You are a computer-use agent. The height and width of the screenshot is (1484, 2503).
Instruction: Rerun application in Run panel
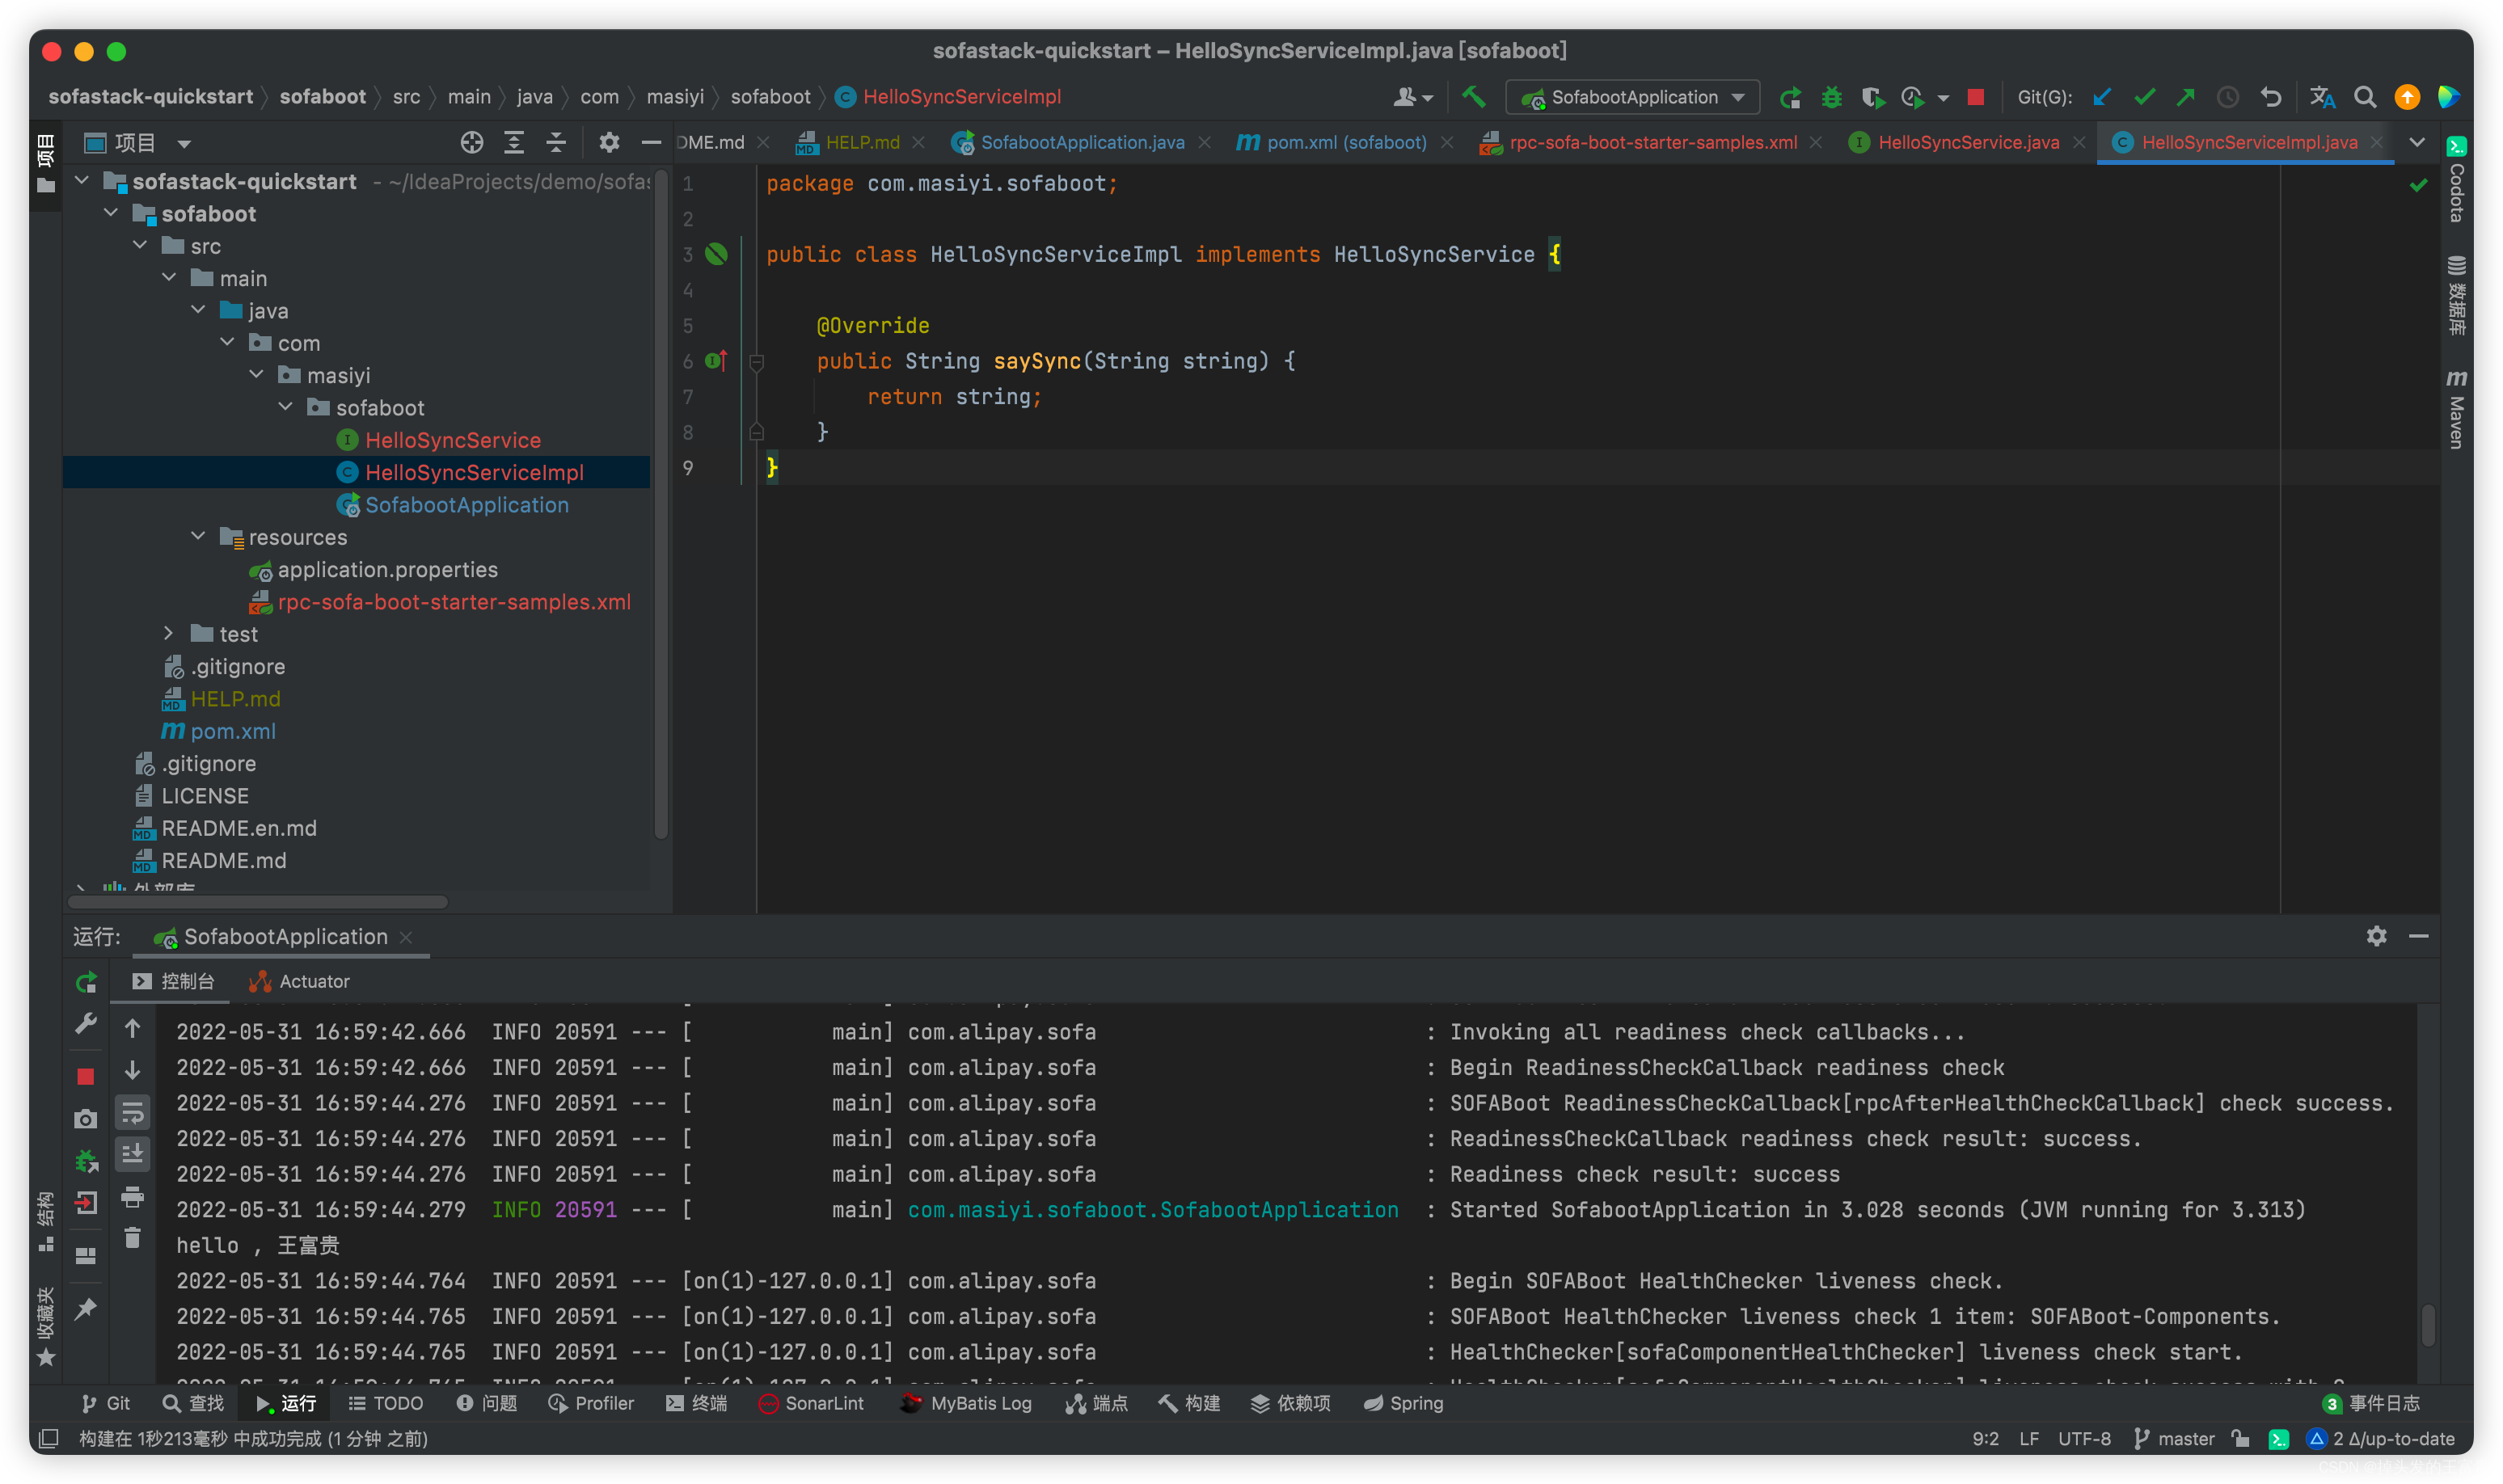(86, 982)
